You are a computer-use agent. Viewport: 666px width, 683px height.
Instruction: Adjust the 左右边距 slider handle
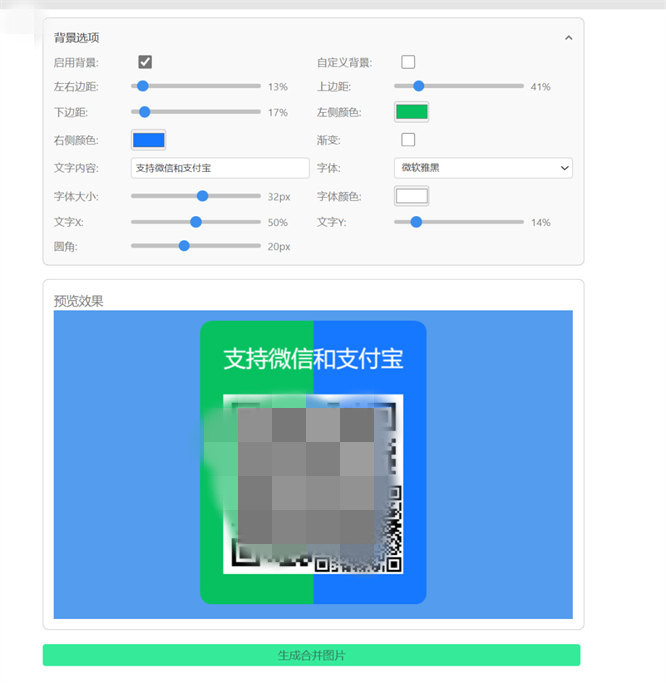[x=142, y=86]
